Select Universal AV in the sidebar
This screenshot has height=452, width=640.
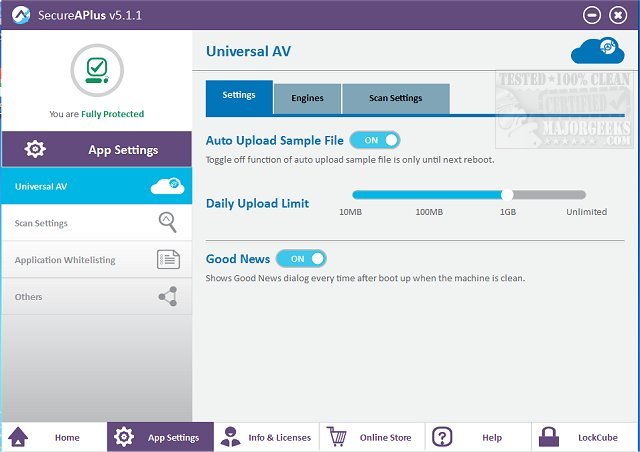point(97,186)
